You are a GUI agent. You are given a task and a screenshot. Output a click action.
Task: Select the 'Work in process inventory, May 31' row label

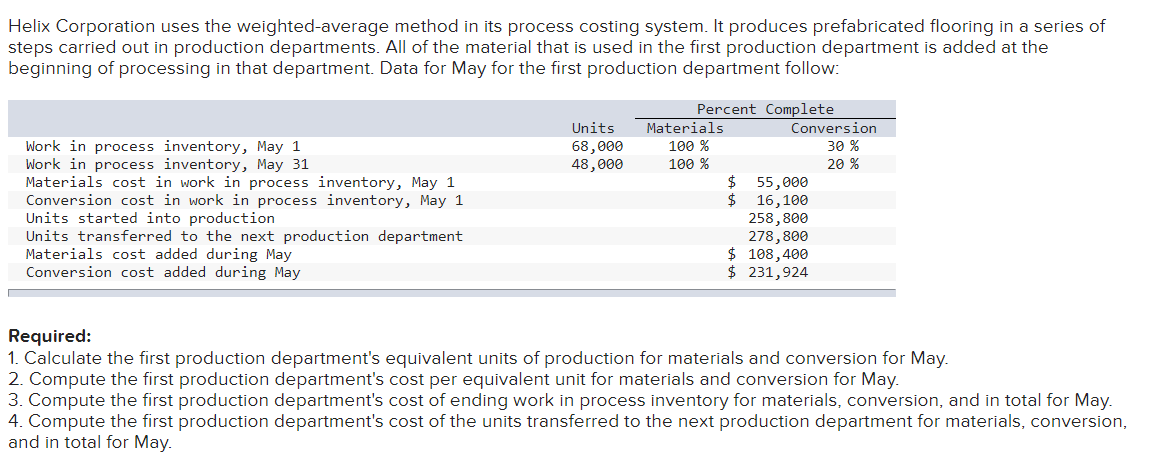tap(167, 164)
